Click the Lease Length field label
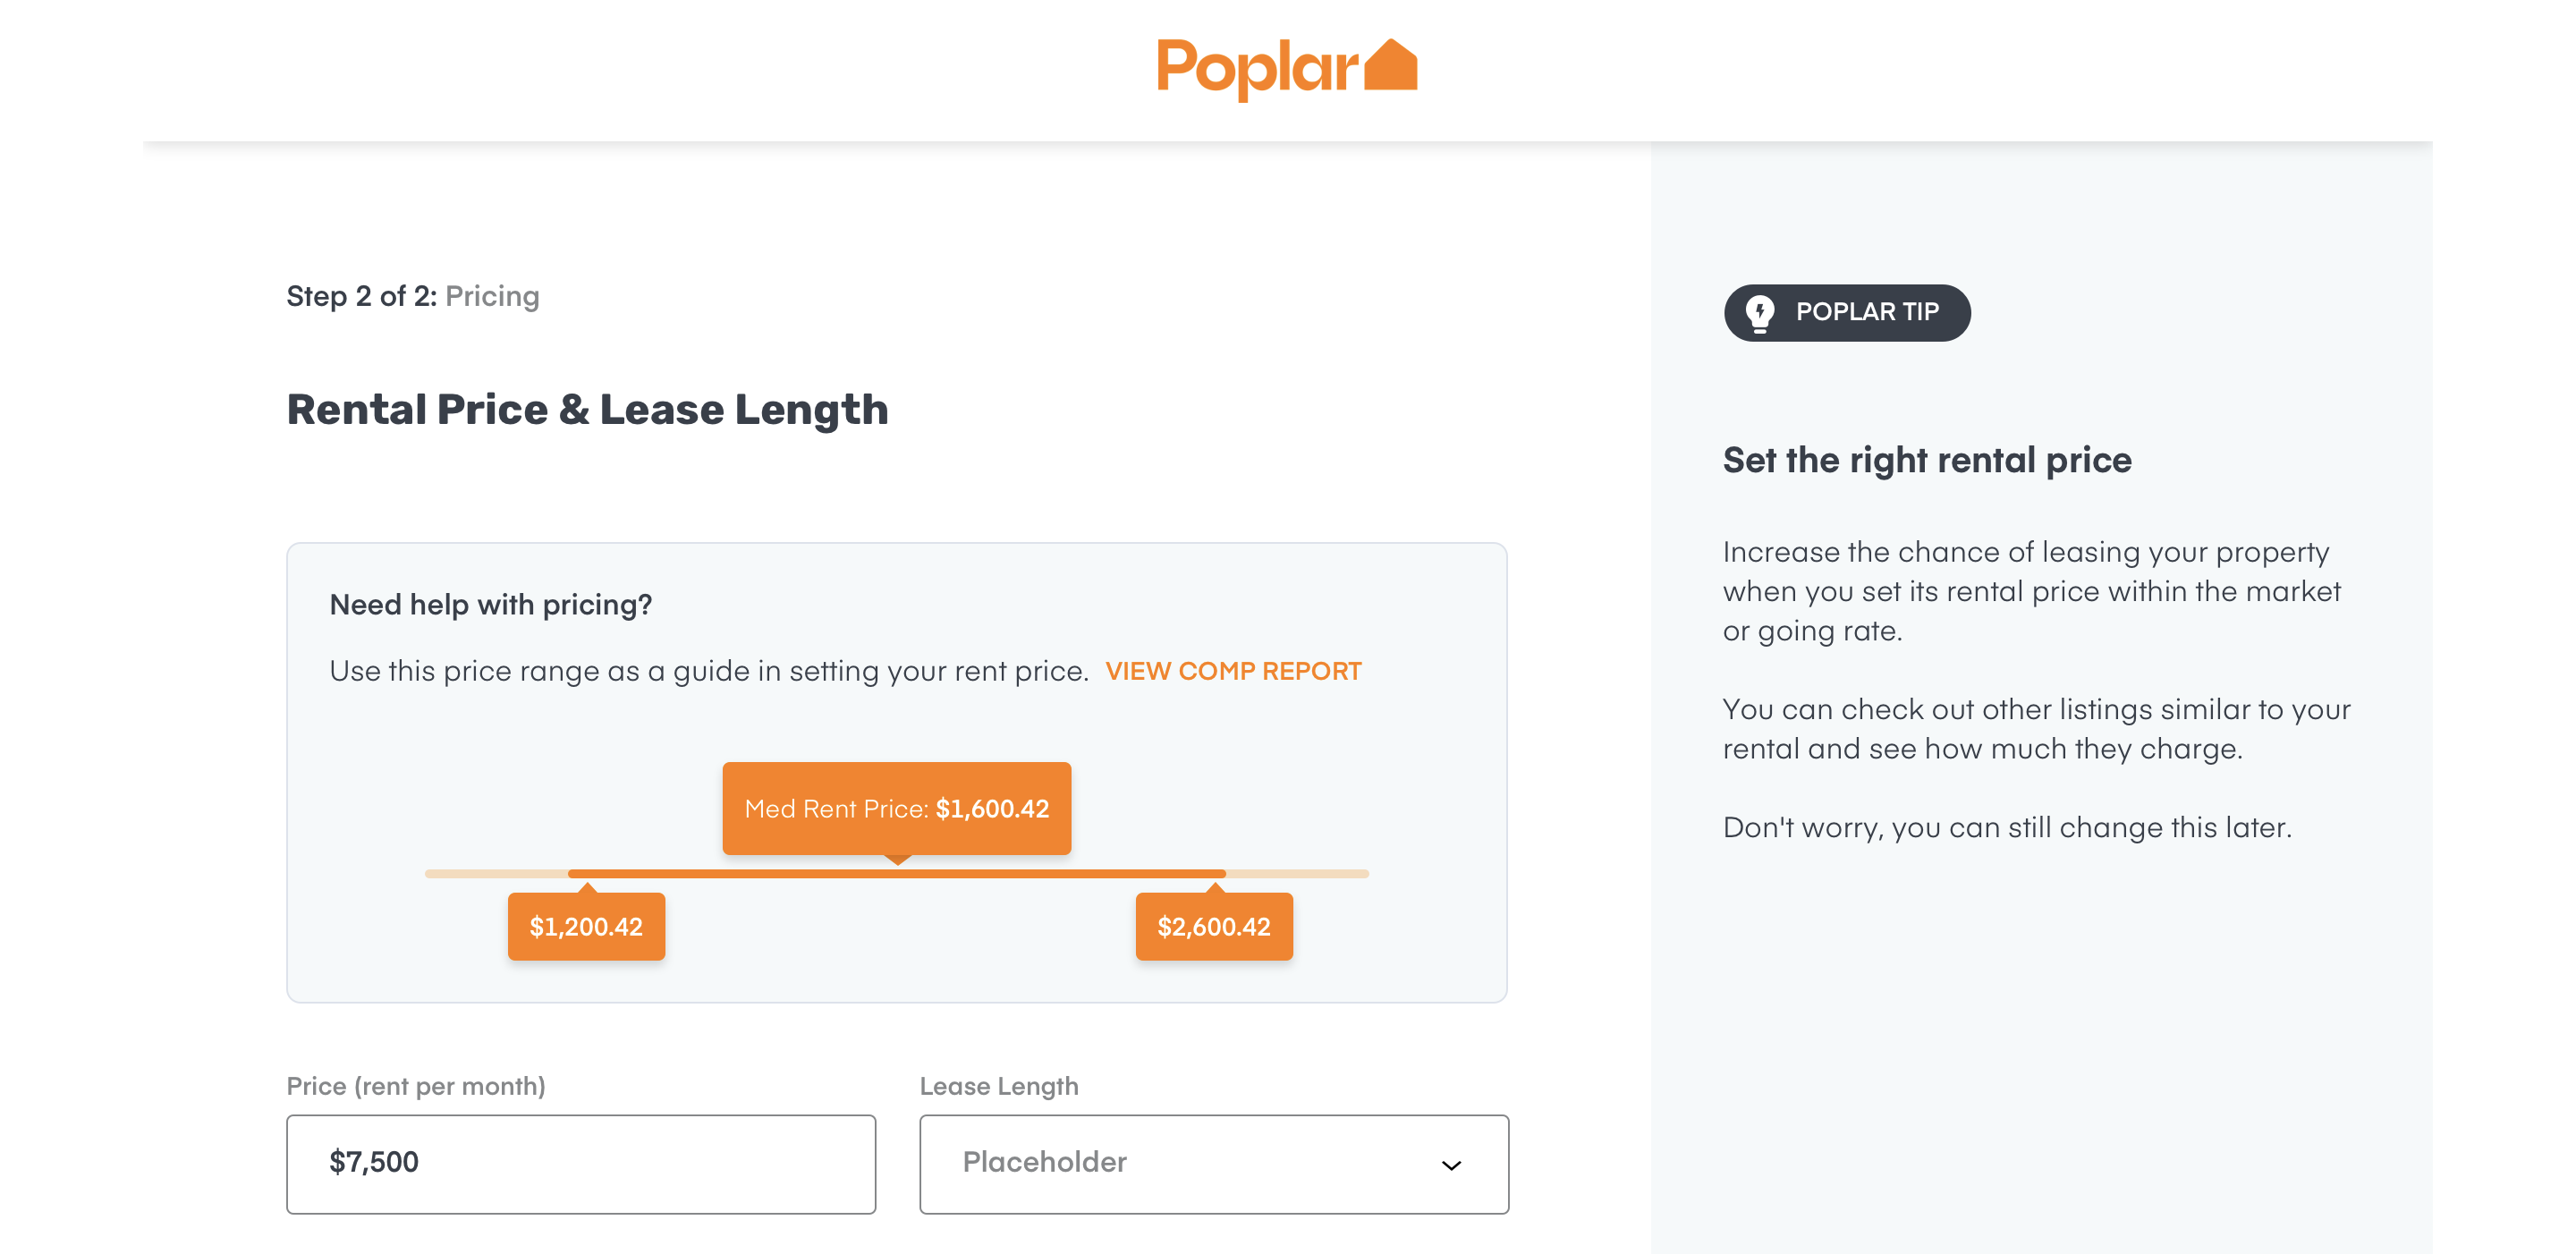The image size is (2576, 1254). (x=999, y=1086)
